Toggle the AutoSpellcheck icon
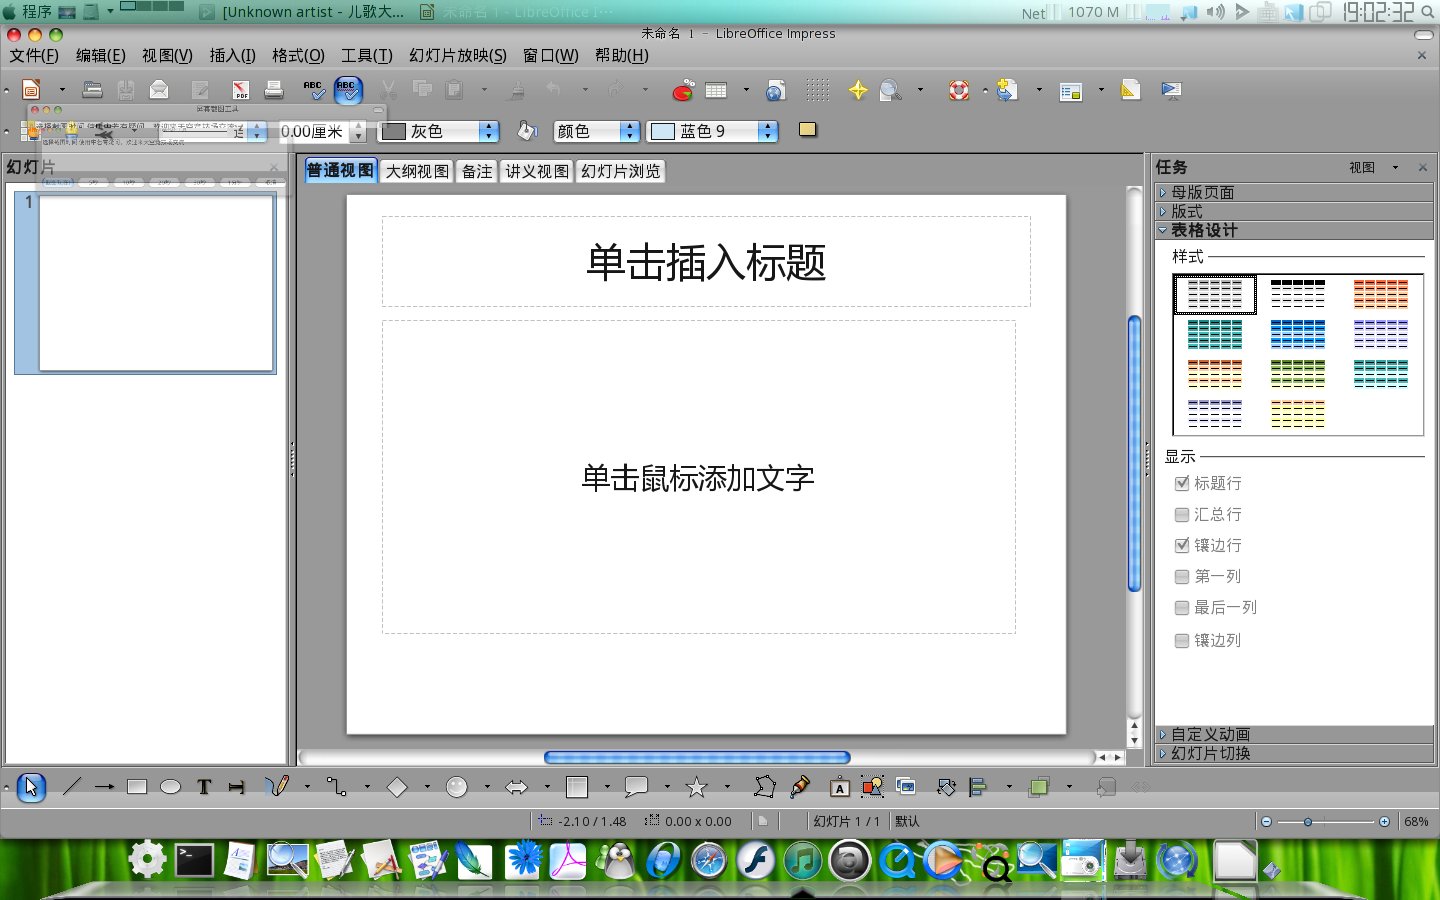This screenshot has height=900, width=1440. [x=348, y=90]
